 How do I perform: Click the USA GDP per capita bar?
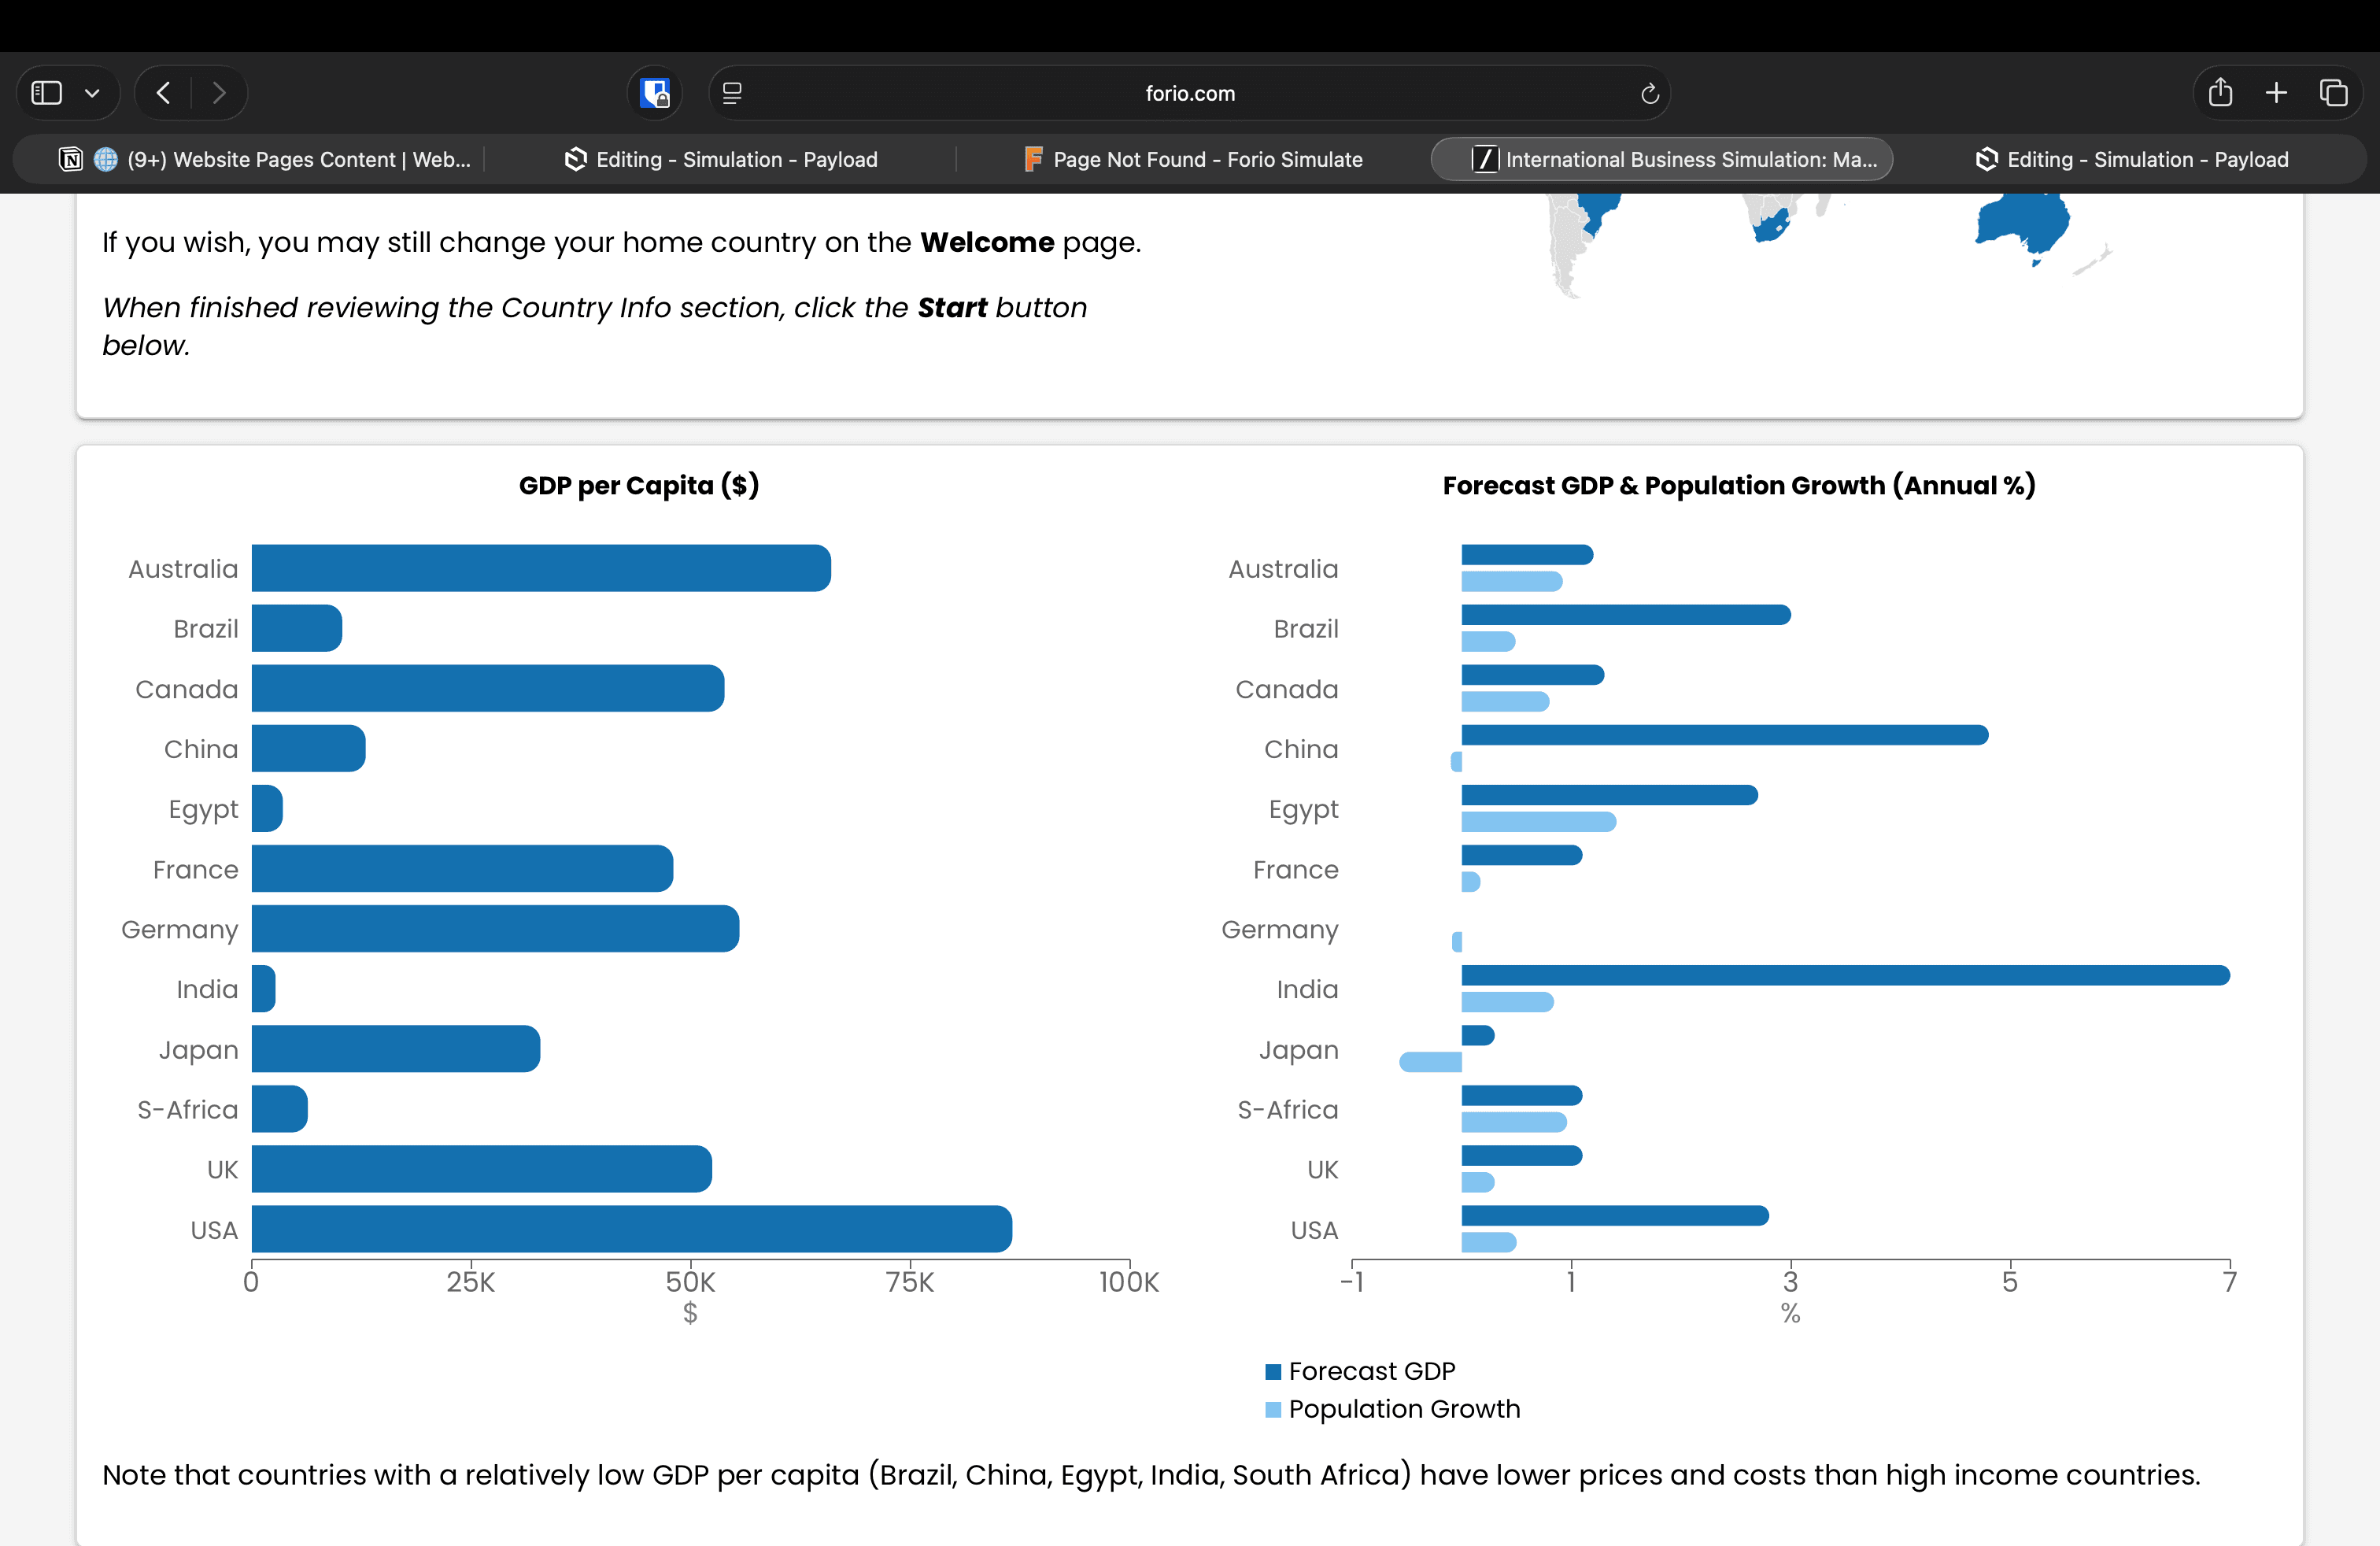[630, 1228]
